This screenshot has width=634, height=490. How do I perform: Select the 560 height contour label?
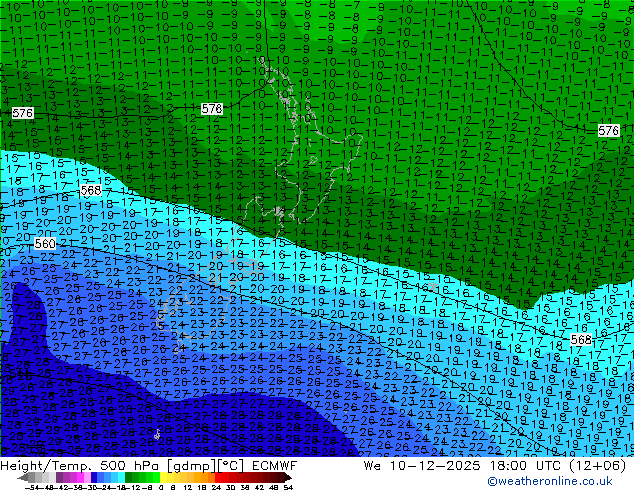coord(45,244)
